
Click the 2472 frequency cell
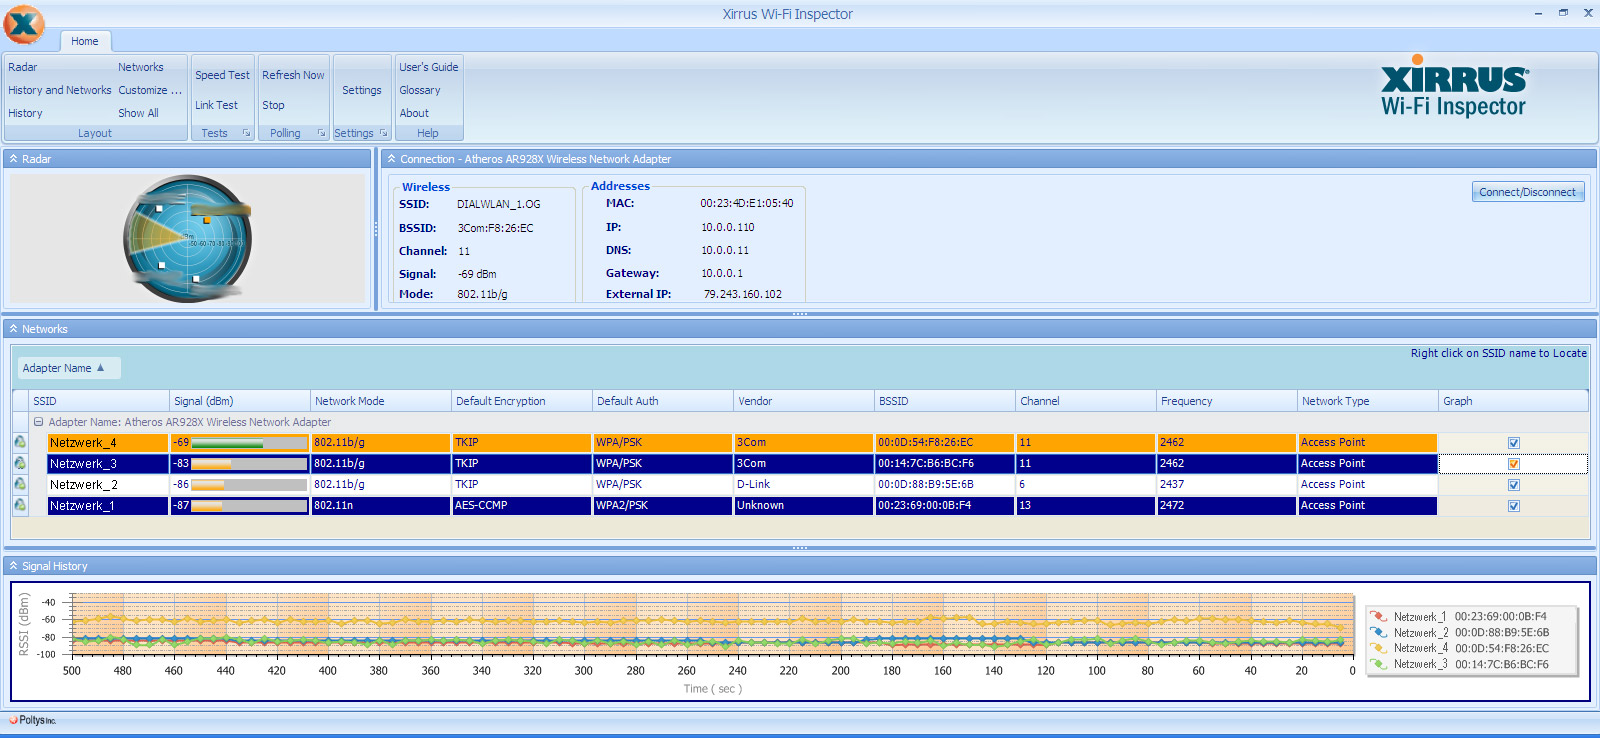point(1227,505)
